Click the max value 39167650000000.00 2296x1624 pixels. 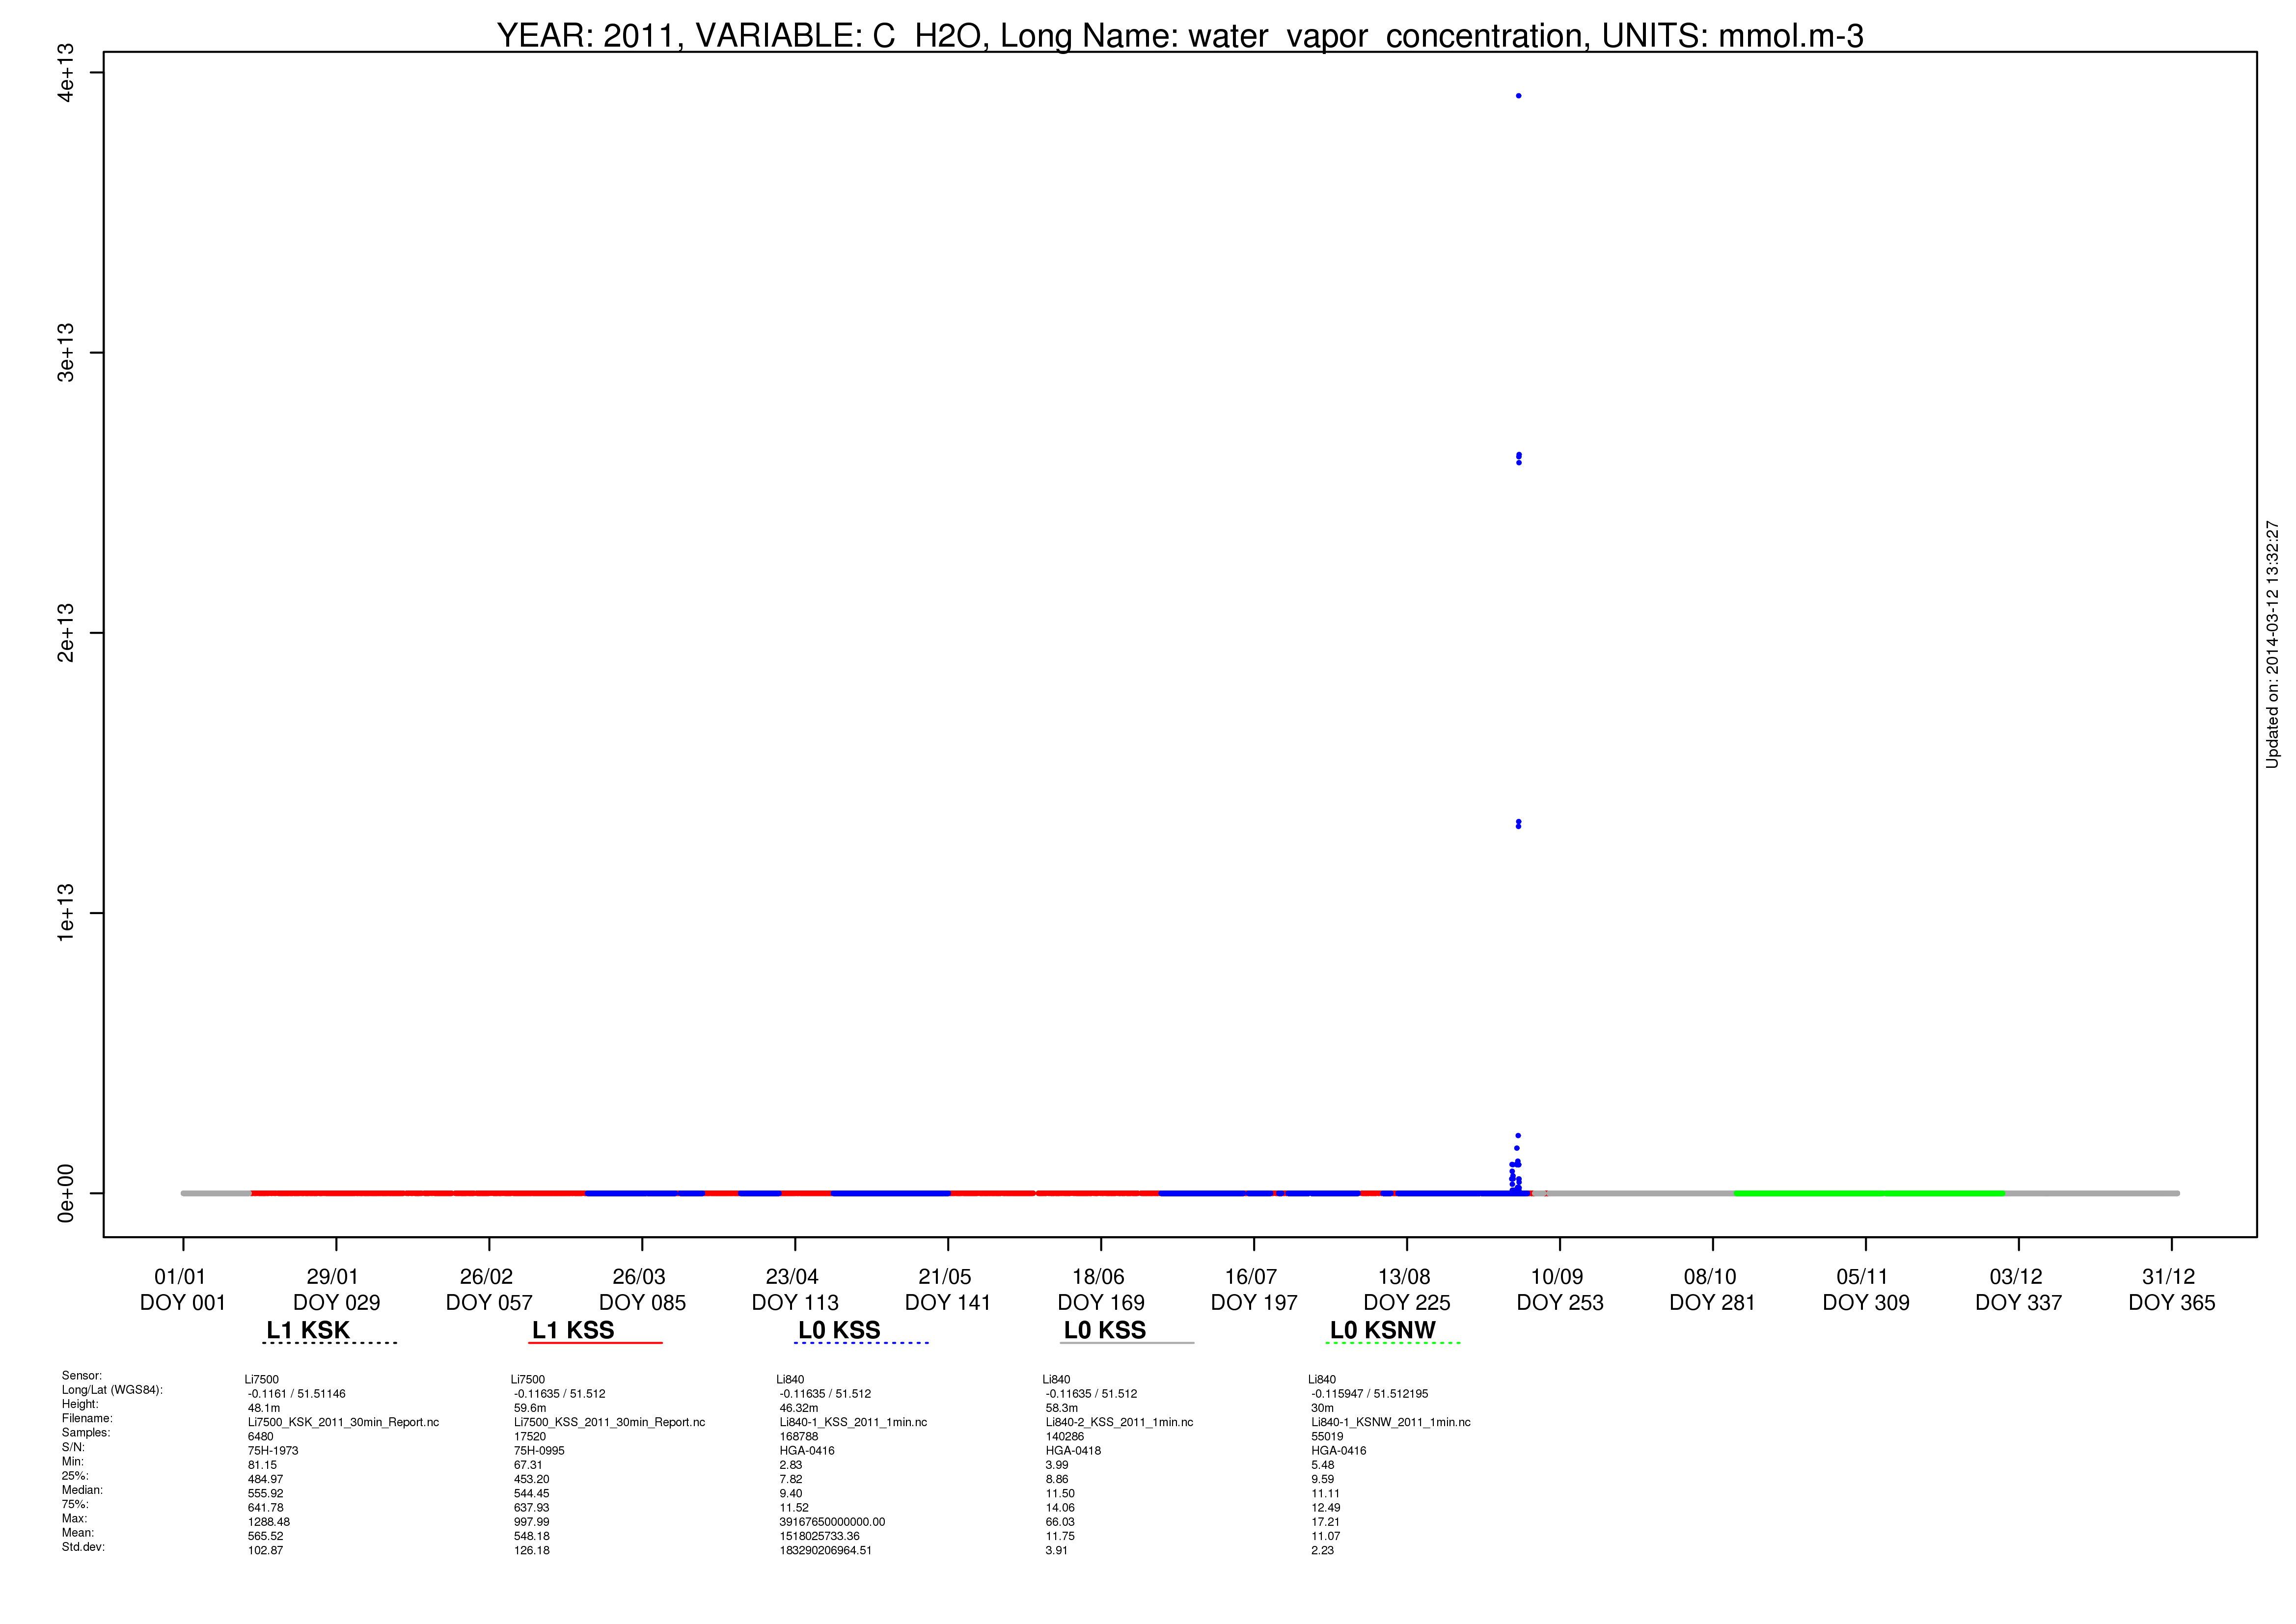832,1522
